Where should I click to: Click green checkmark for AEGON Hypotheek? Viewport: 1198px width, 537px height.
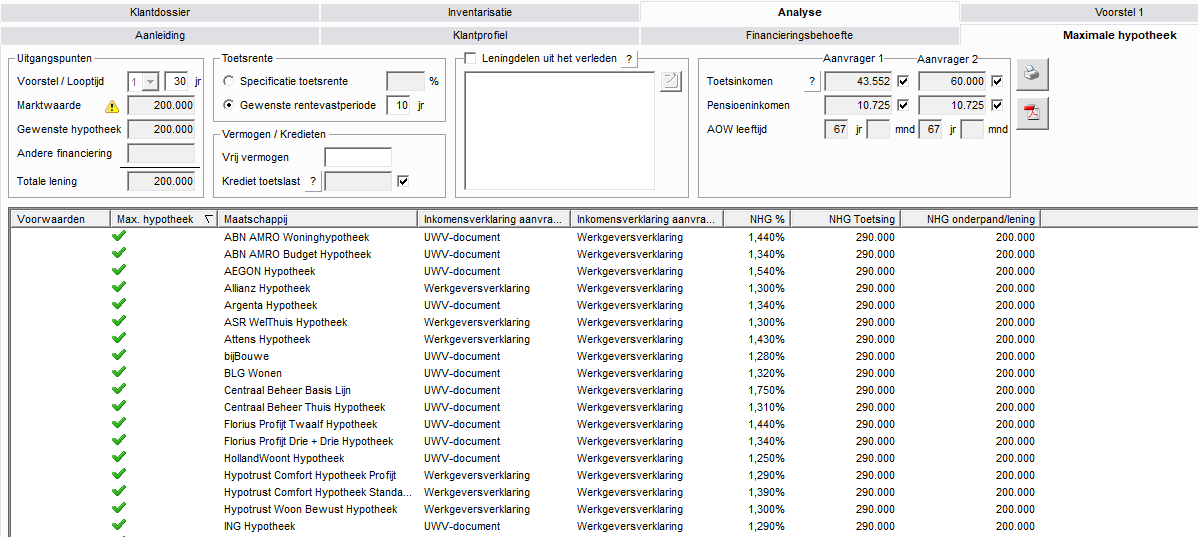118,270
